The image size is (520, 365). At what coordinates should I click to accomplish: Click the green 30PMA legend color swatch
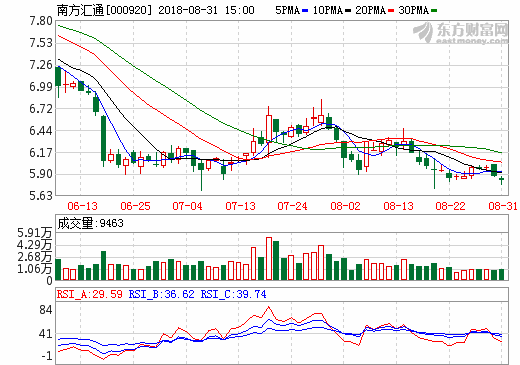tap(434, 11)
